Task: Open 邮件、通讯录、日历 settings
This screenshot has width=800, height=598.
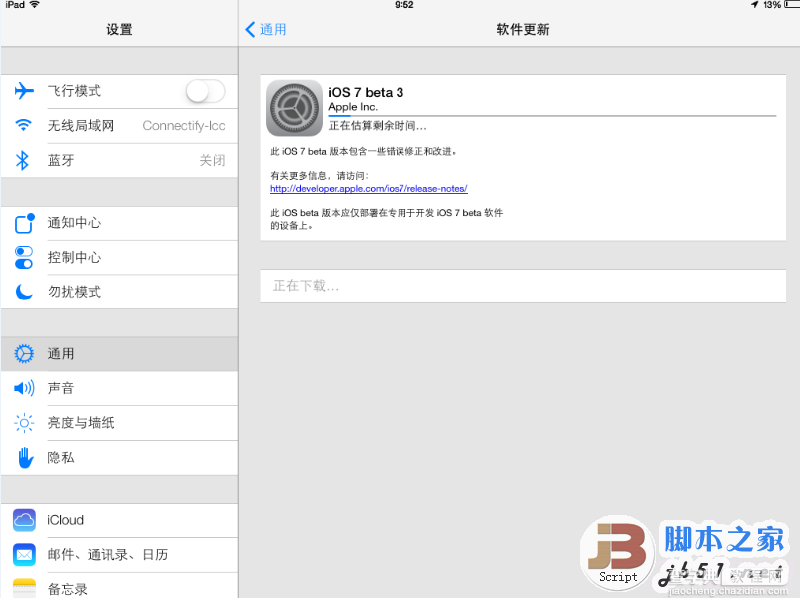Action: pos(119,555)
